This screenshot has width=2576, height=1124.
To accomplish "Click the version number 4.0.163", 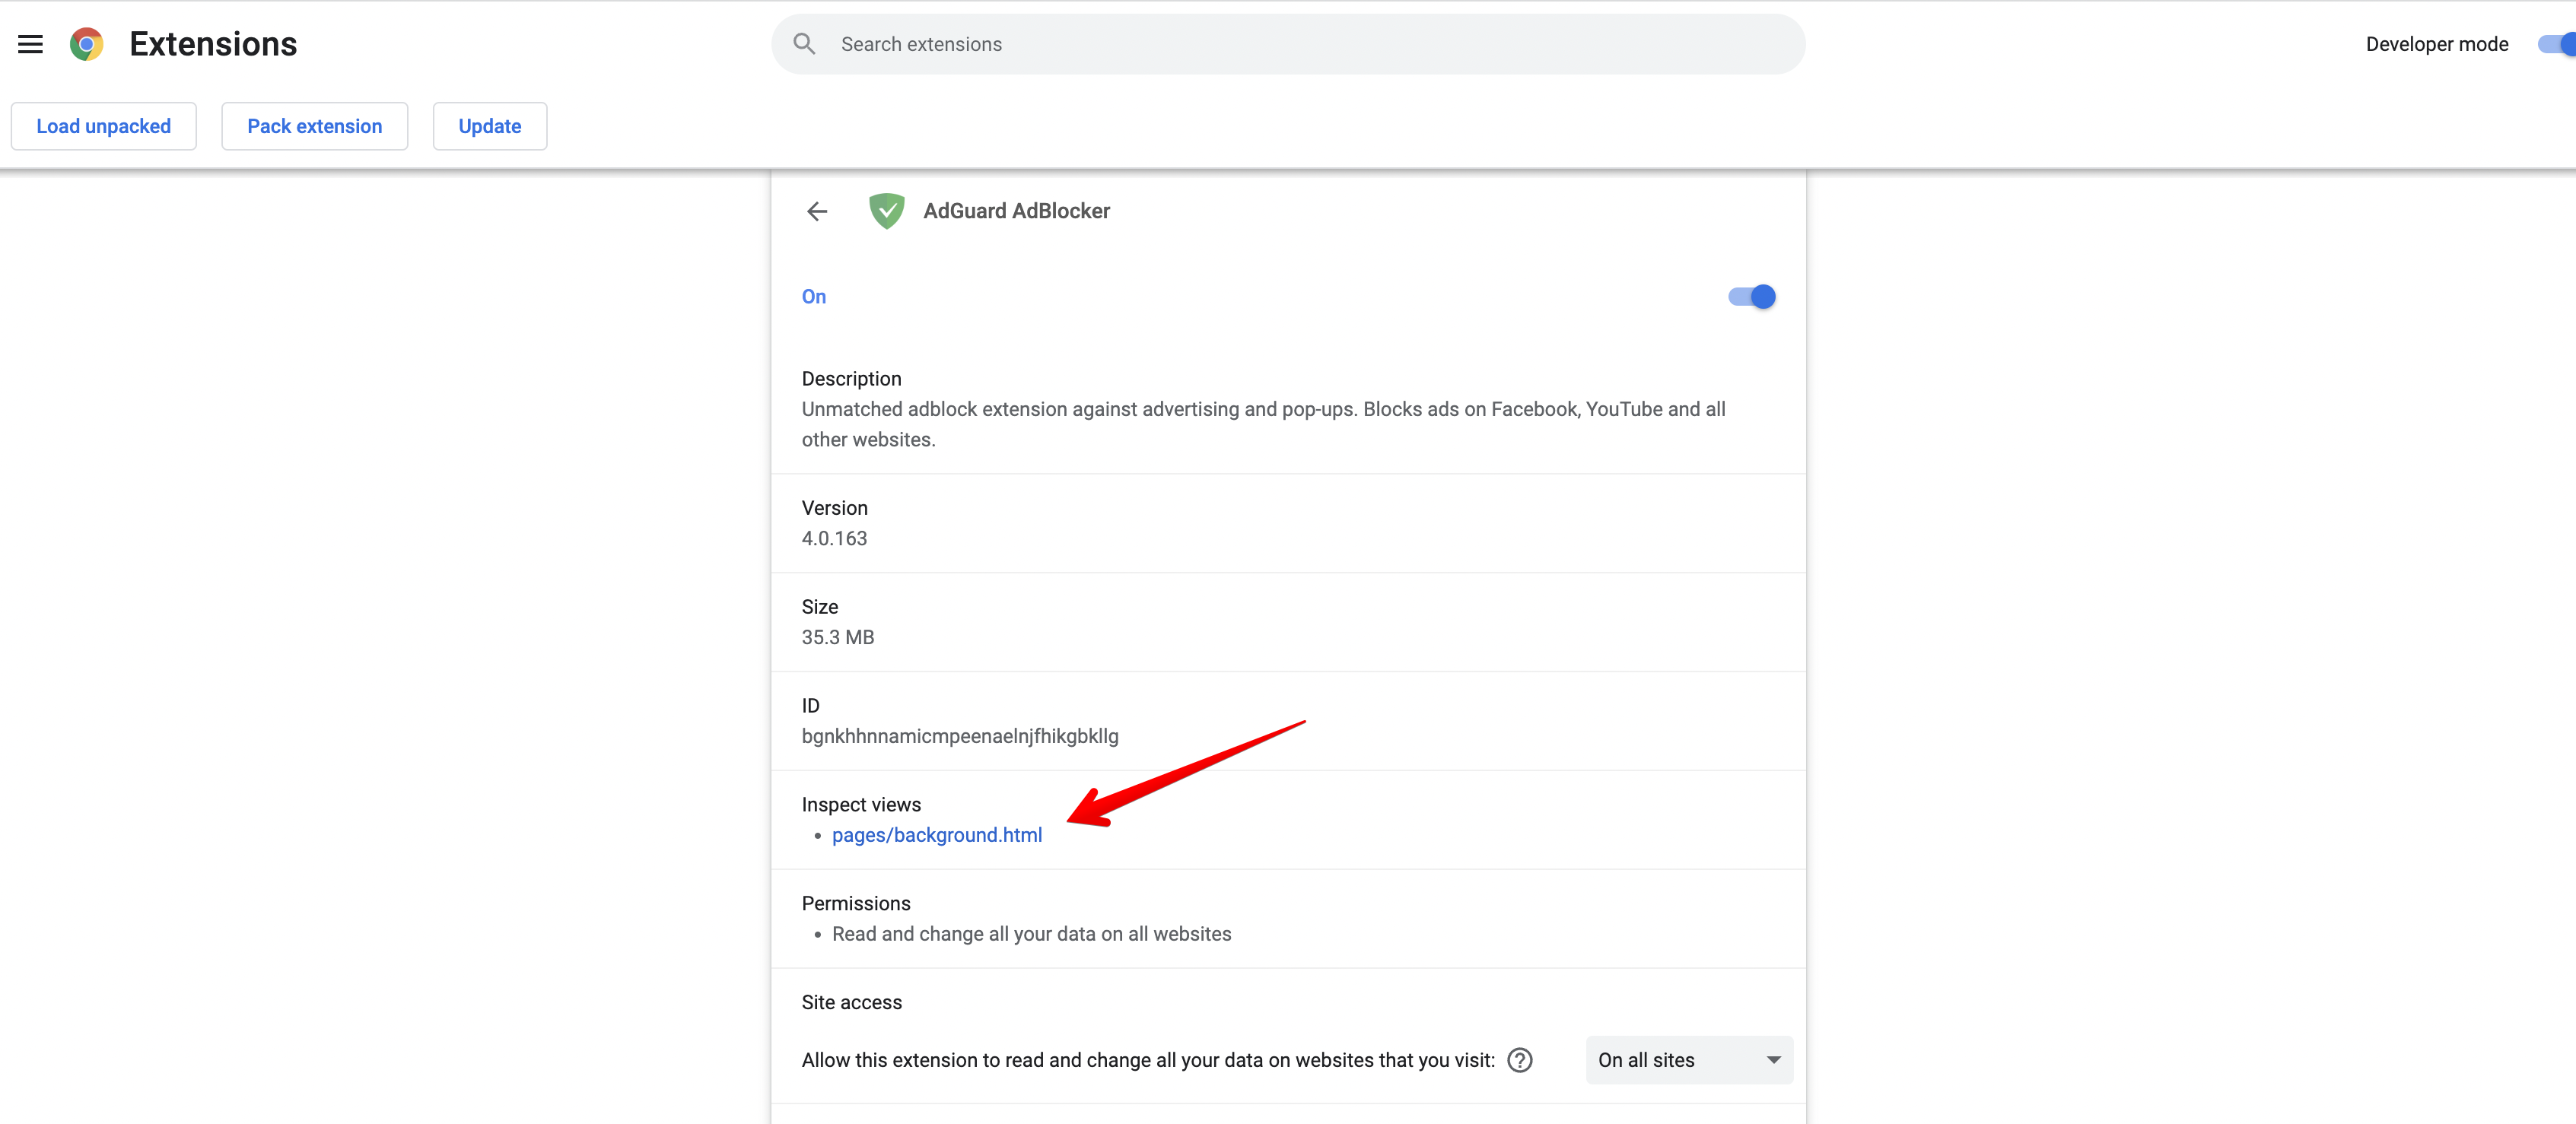I will click(x=834, y=538).
